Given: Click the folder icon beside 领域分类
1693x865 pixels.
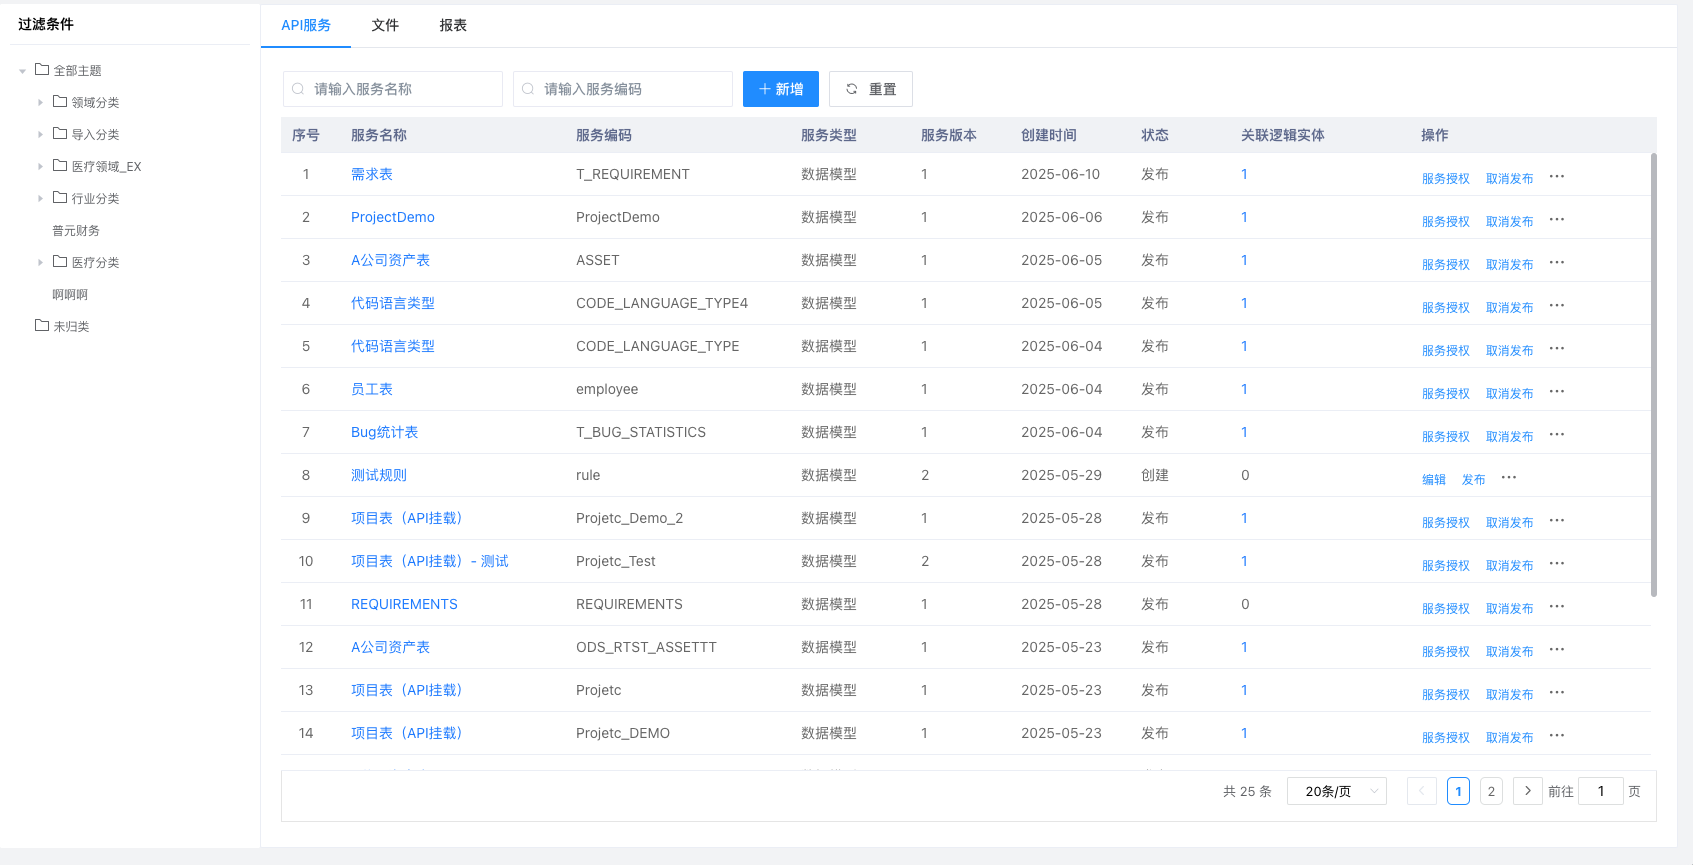Looking at the screenshot, I should pos(60,102).
